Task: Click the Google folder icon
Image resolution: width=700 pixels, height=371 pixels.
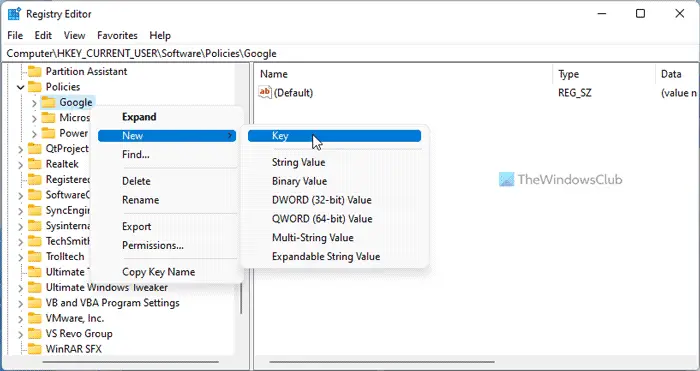Action: 48,102
